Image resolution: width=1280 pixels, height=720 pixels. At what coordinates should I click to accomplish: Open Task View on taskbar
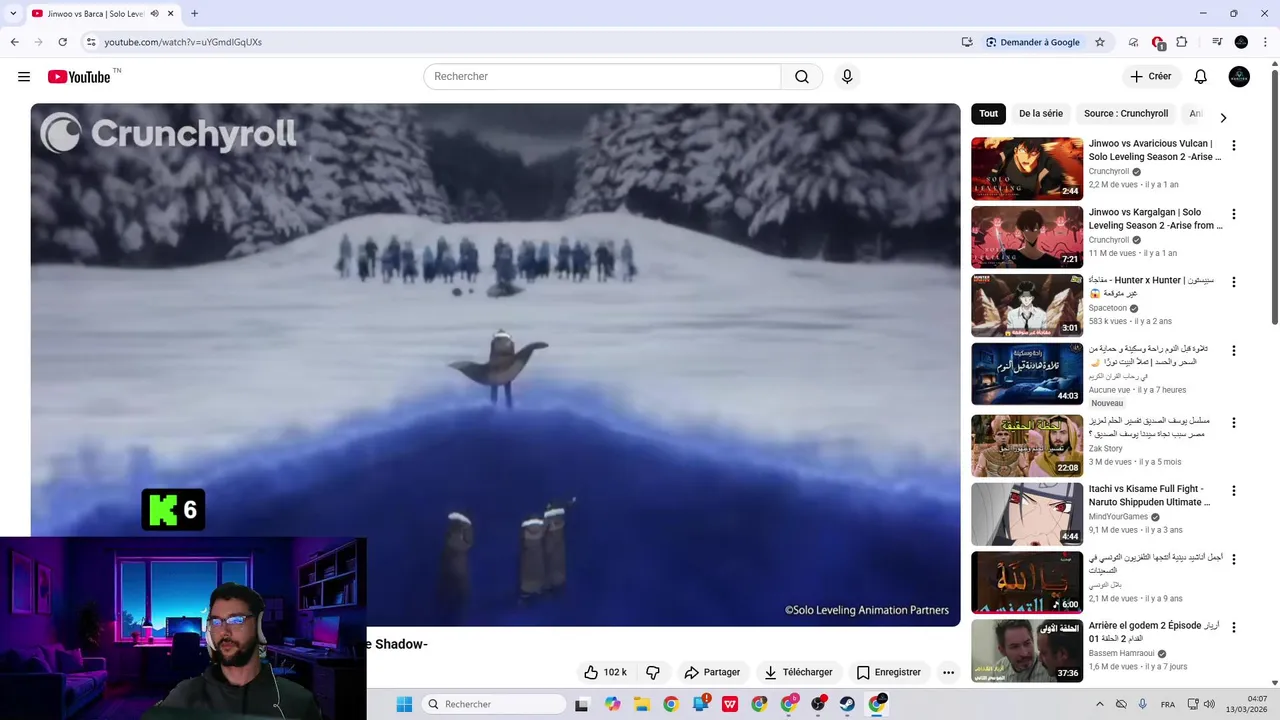click(x=582, y=704)
